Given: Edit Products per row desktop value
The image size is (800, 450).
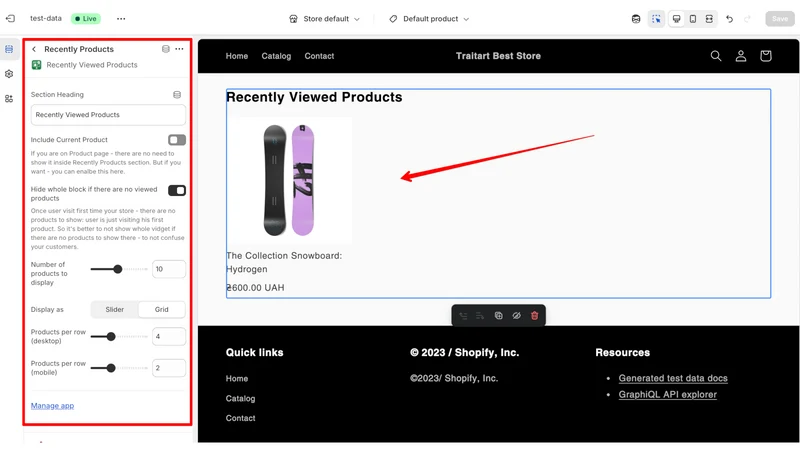Looking at the screenshot, I should [x=169, y=336].
